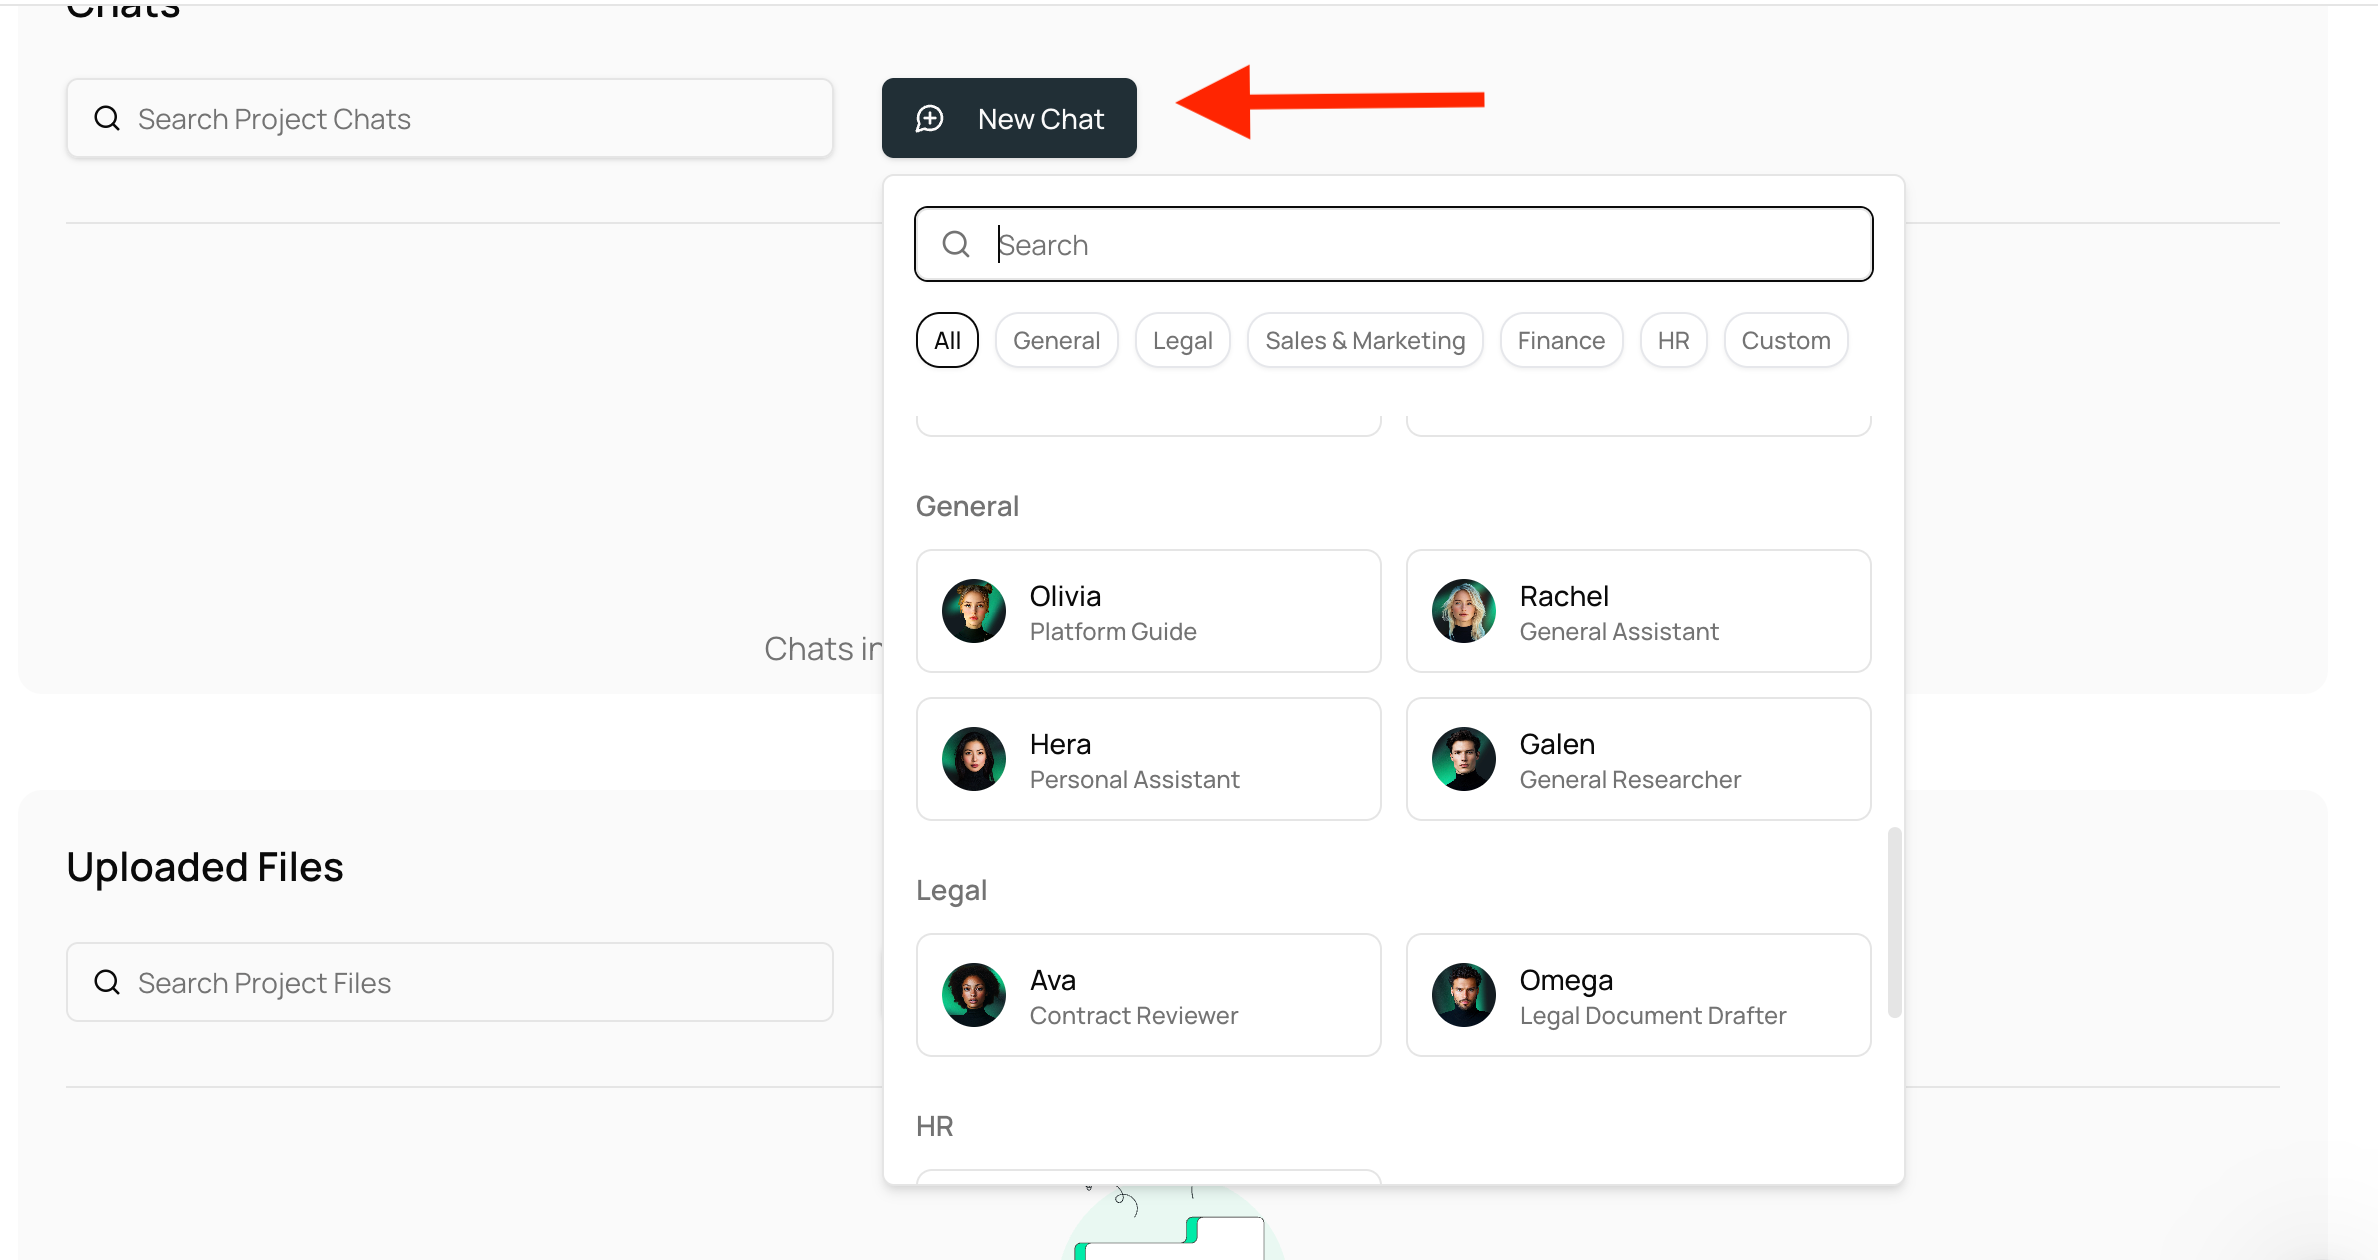This screenshot has height=1260, width=2378.
Task: Select the HR filter chip
Action: point(1672,341)
